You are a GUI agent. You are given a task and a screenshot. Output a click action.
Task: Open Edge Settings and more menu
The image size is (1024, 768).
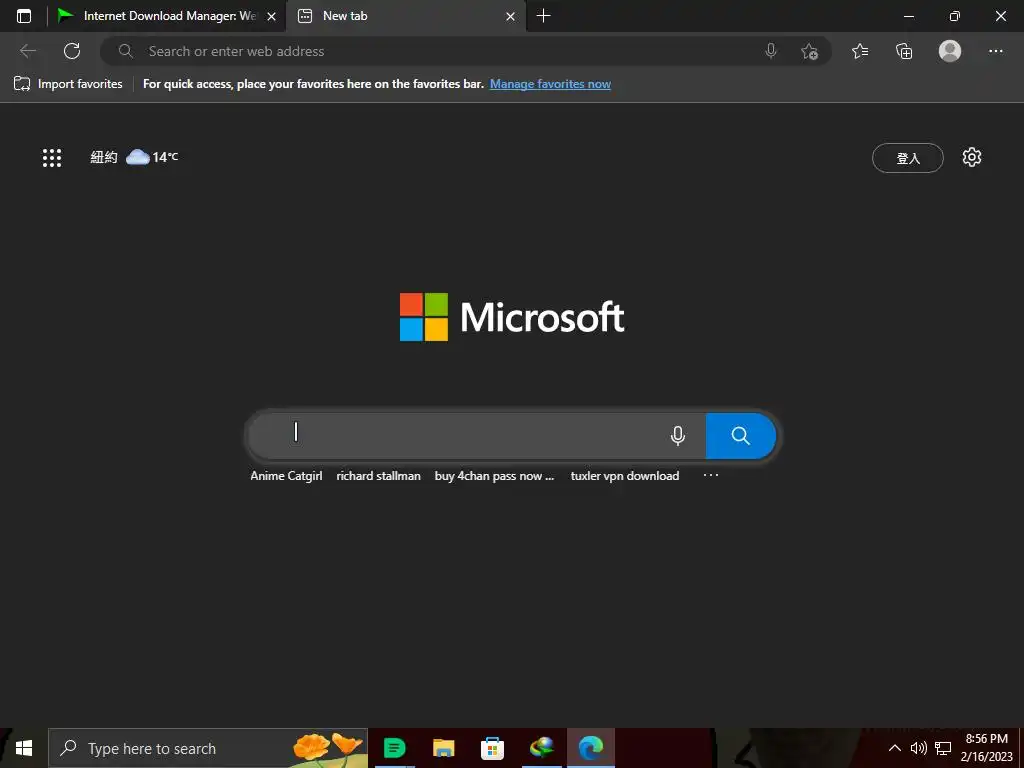pyautogui.click(x=995, y=51)
